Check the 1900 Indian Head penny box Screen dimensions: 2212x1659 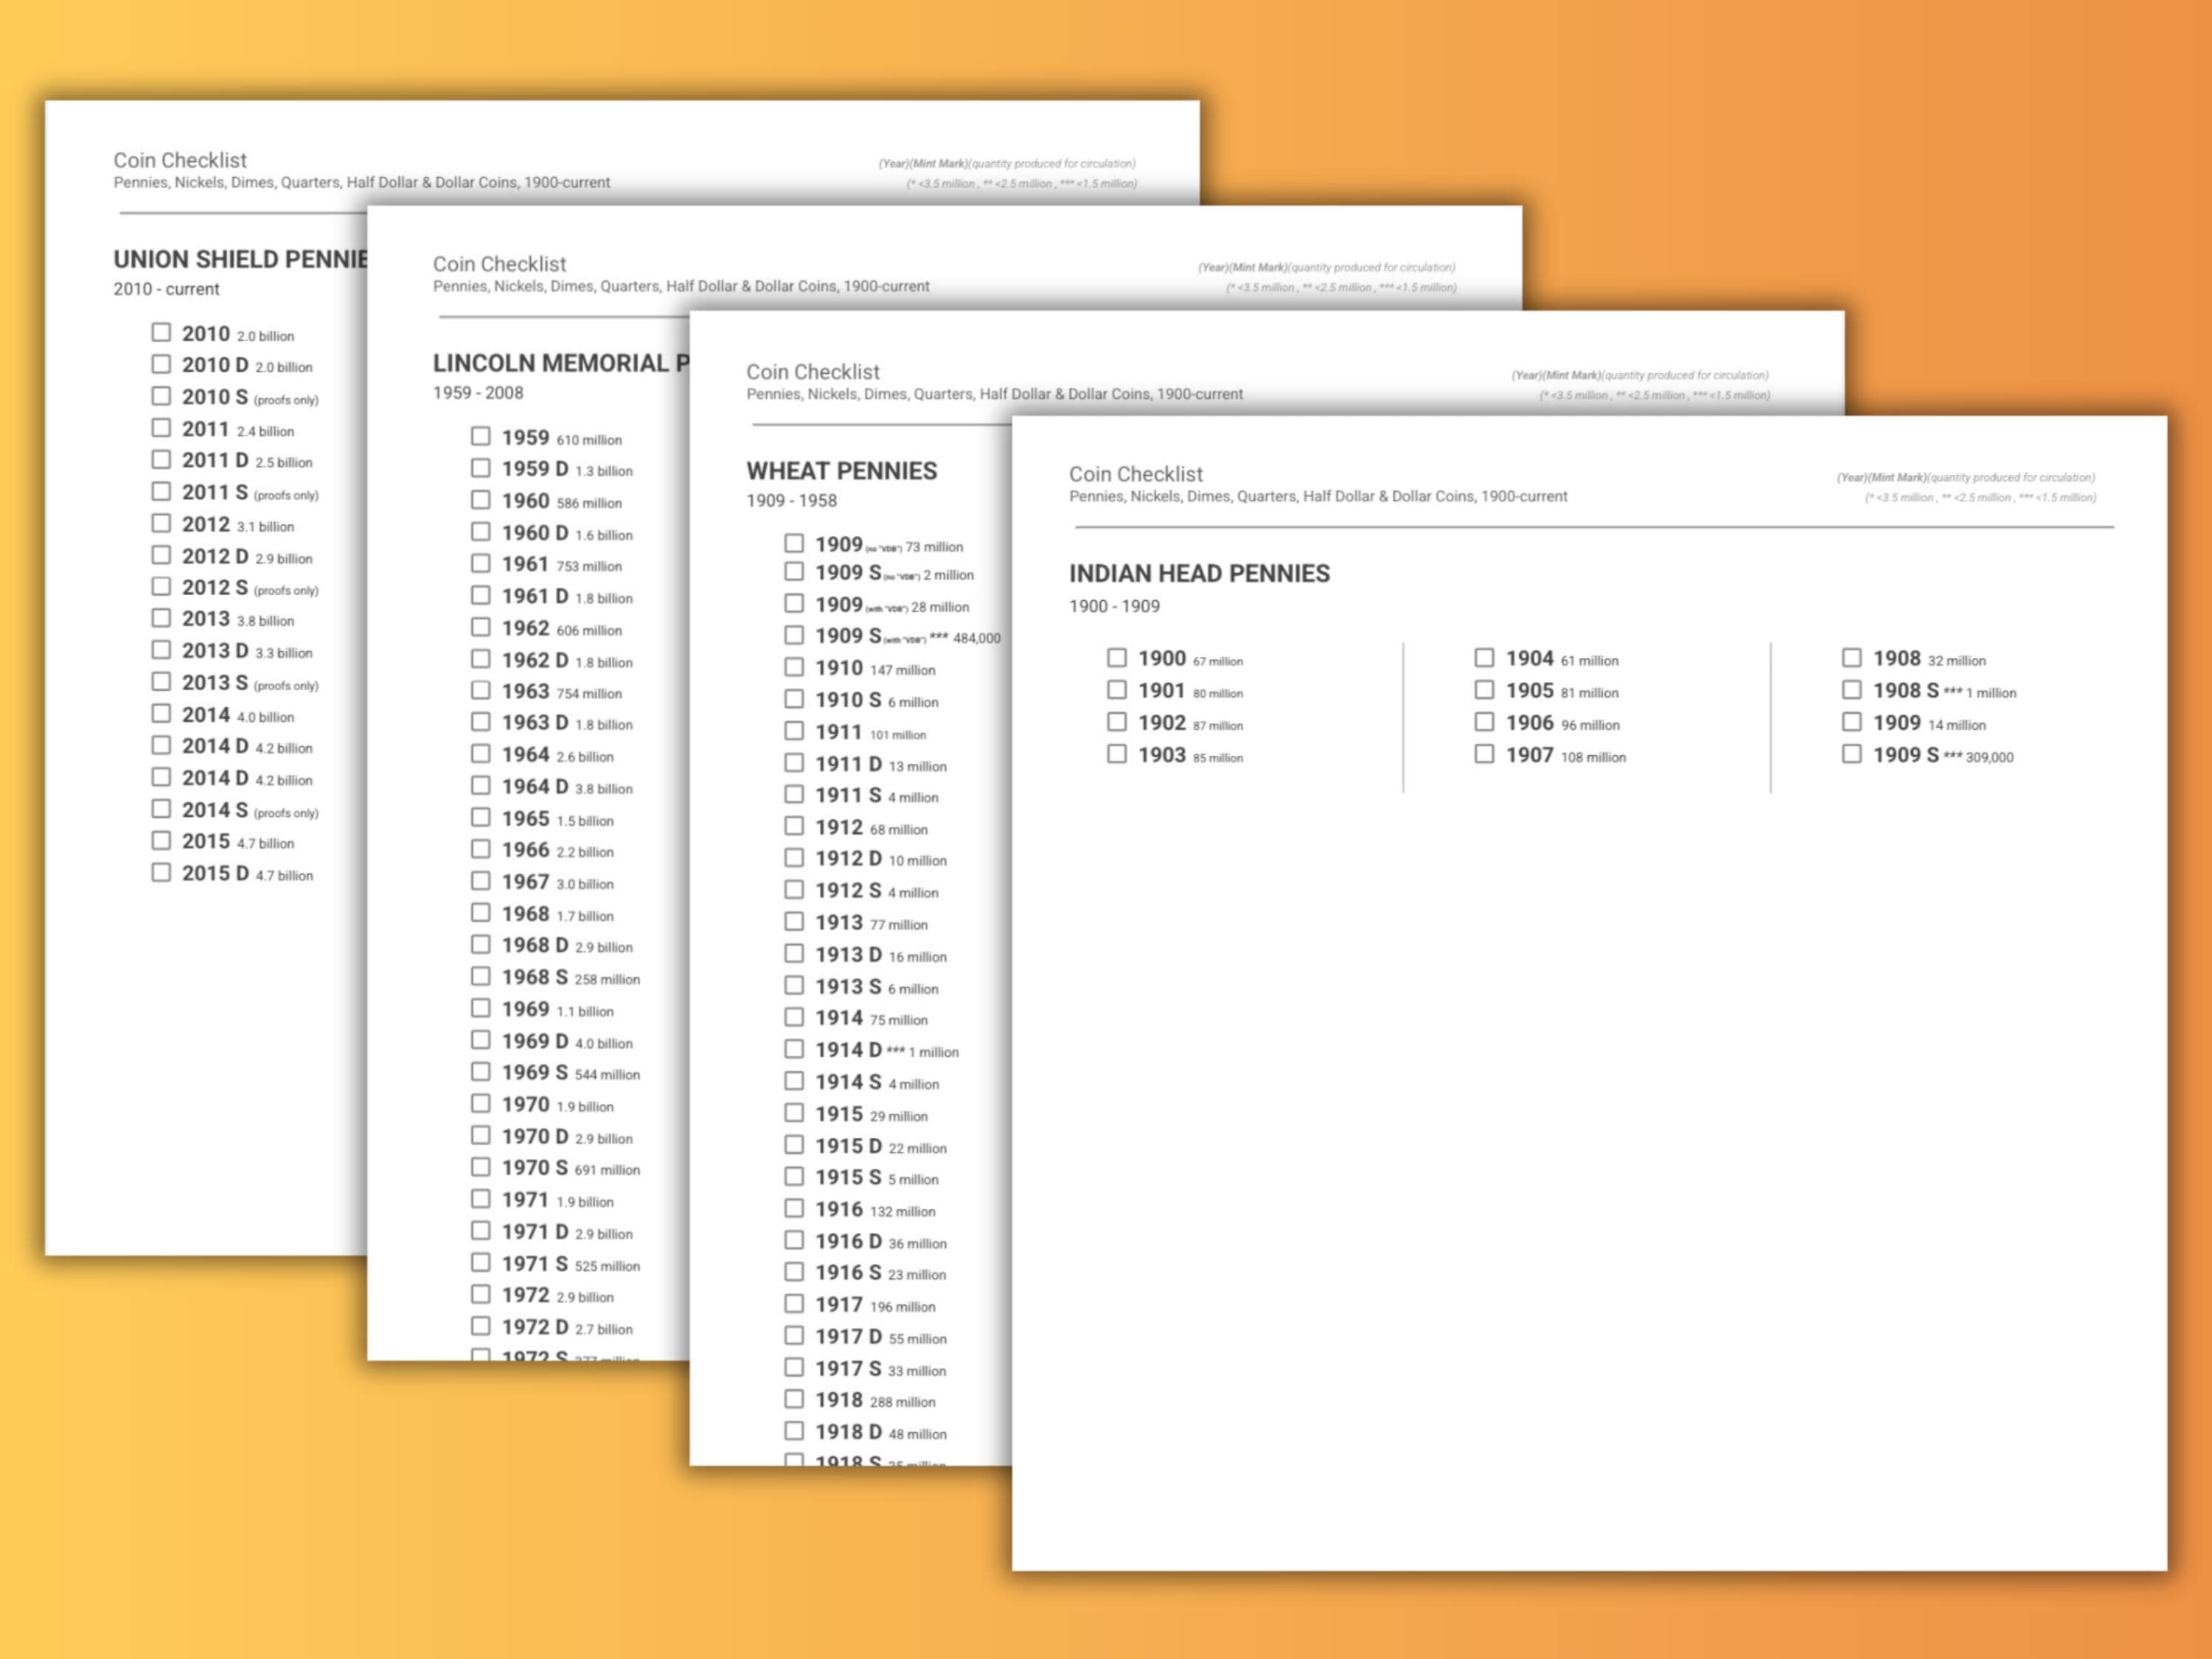[x=1116, y=658]
